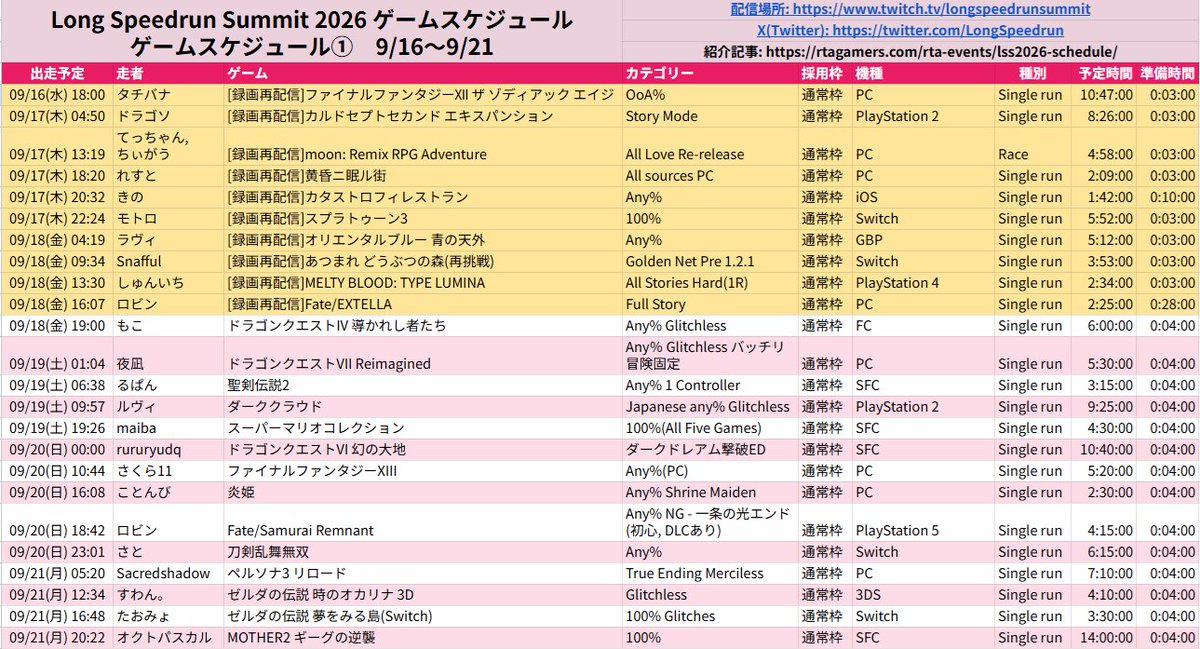
Task: Select the ファイナルファンタジーXIII game cell
Action: pos(422,471)
